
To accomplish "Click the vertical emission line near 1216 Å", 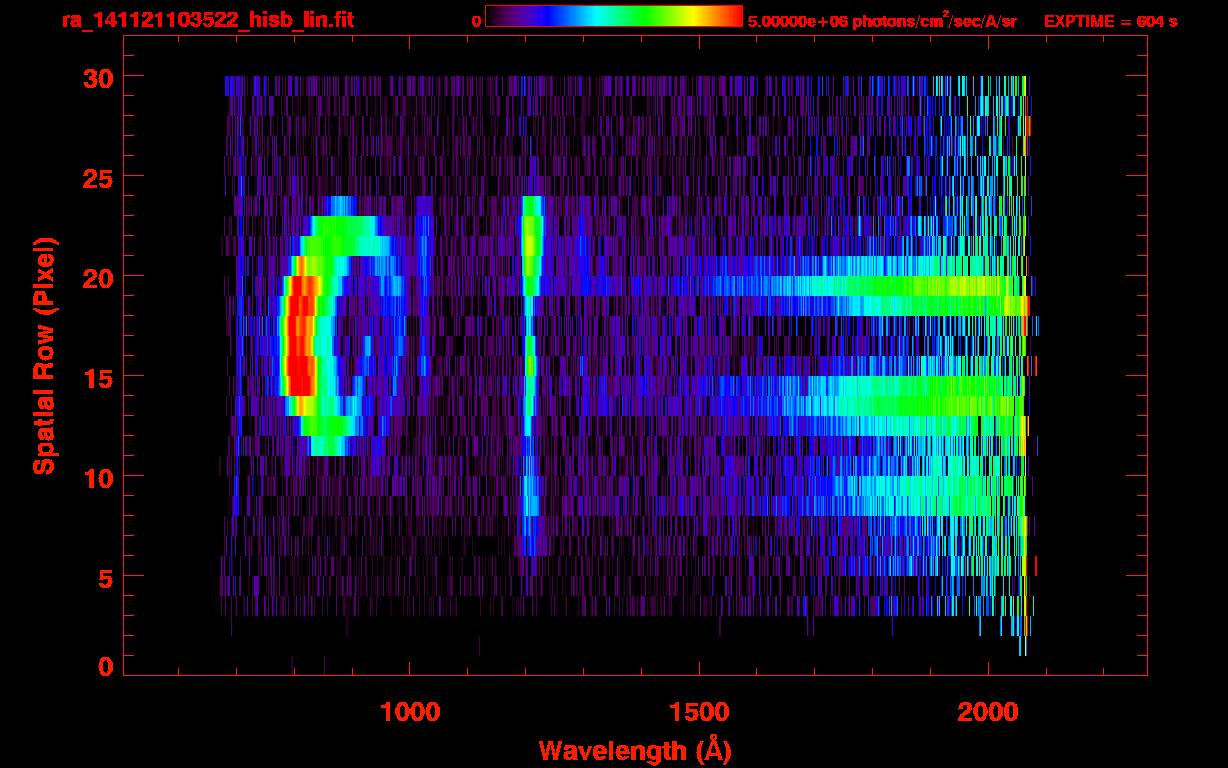I will pyautogui.click(x=530, y=375).
